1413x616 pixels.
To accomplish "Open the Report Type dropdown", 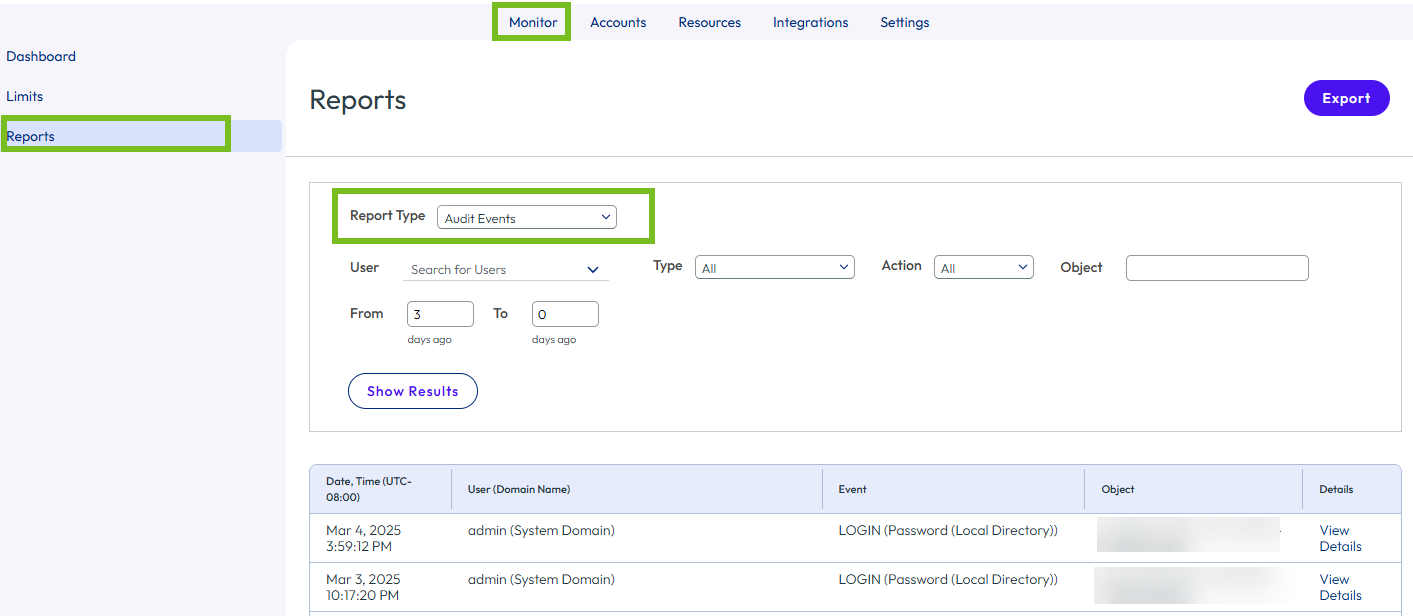I will (x=527, y=217).
